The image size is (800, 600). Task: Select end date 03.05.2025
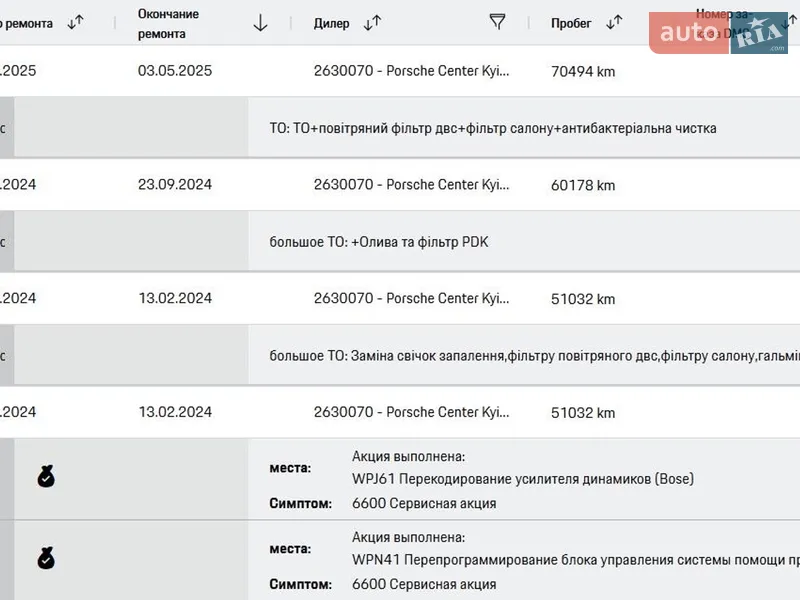tap(175, 70)
